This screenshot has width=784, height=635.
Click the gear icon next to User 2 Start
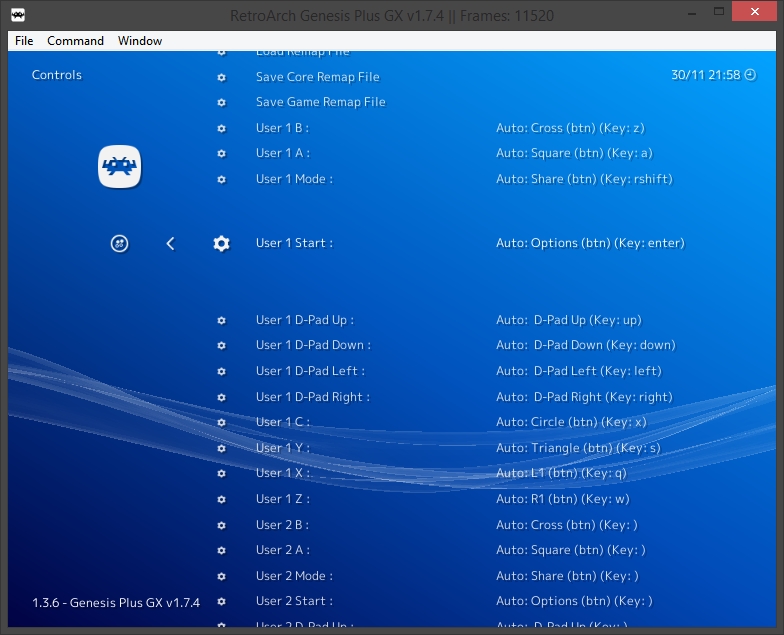coord(222,602)
